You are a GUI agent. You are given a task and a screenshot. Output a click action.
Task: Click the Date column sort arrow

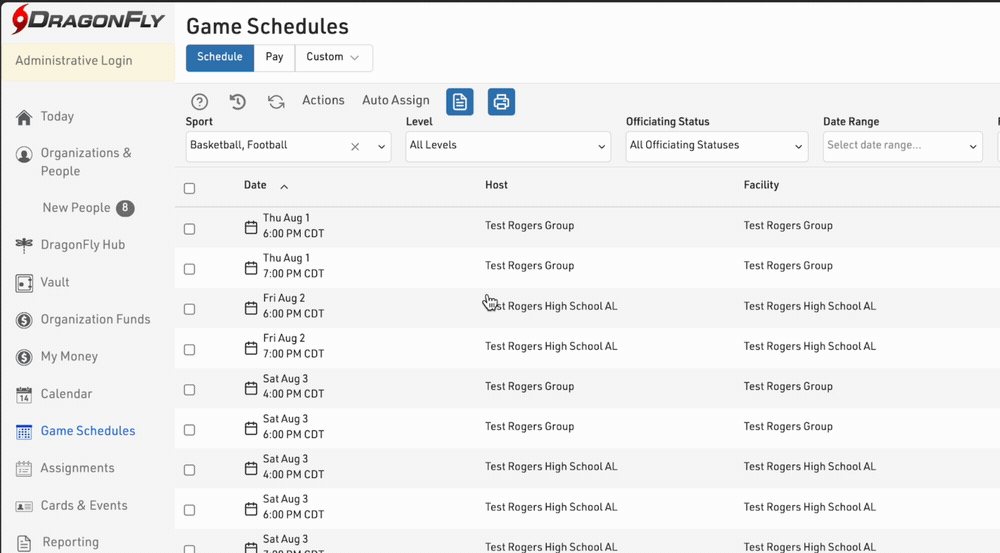284,187
